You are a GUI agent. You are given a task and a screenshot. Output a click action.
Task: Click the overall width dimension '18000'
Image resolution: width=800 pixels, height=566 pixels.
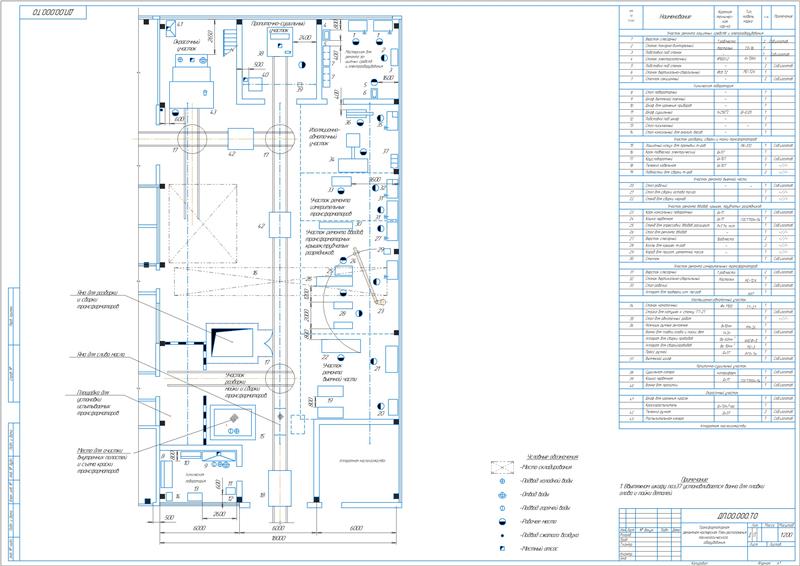coord(279,538)
